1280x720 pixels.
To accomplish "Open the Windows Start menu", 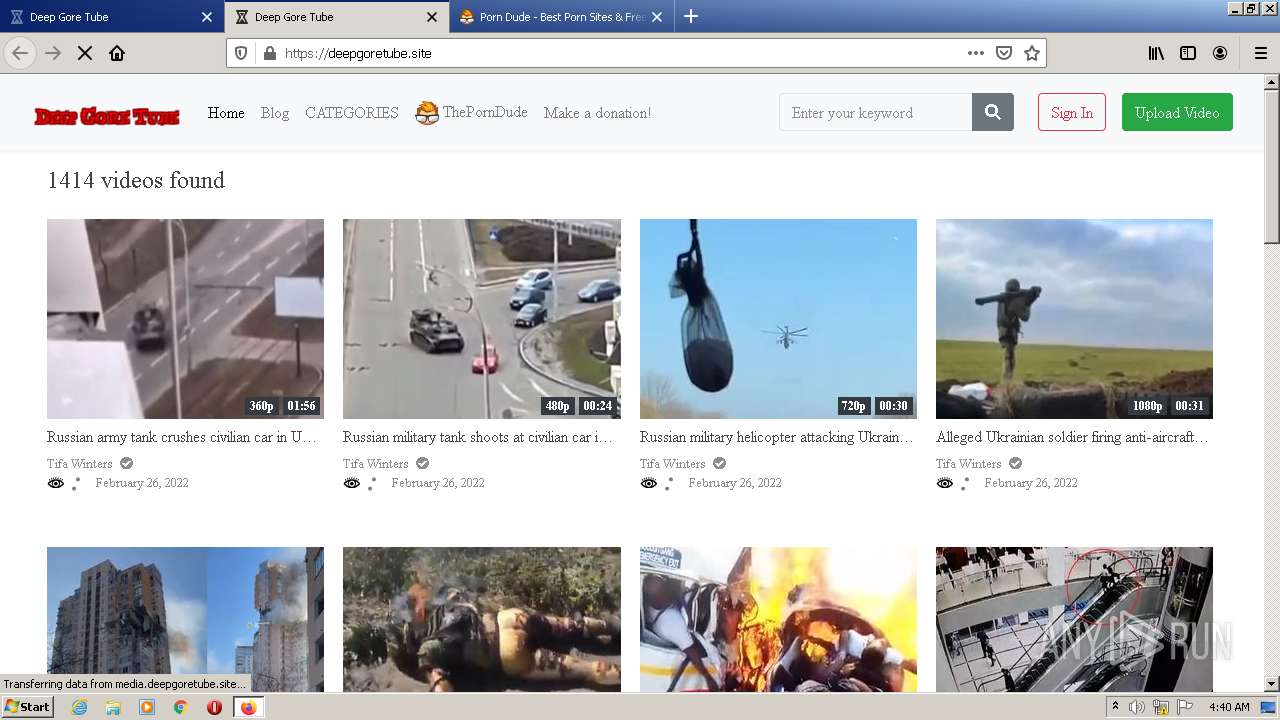I will 28,706.
